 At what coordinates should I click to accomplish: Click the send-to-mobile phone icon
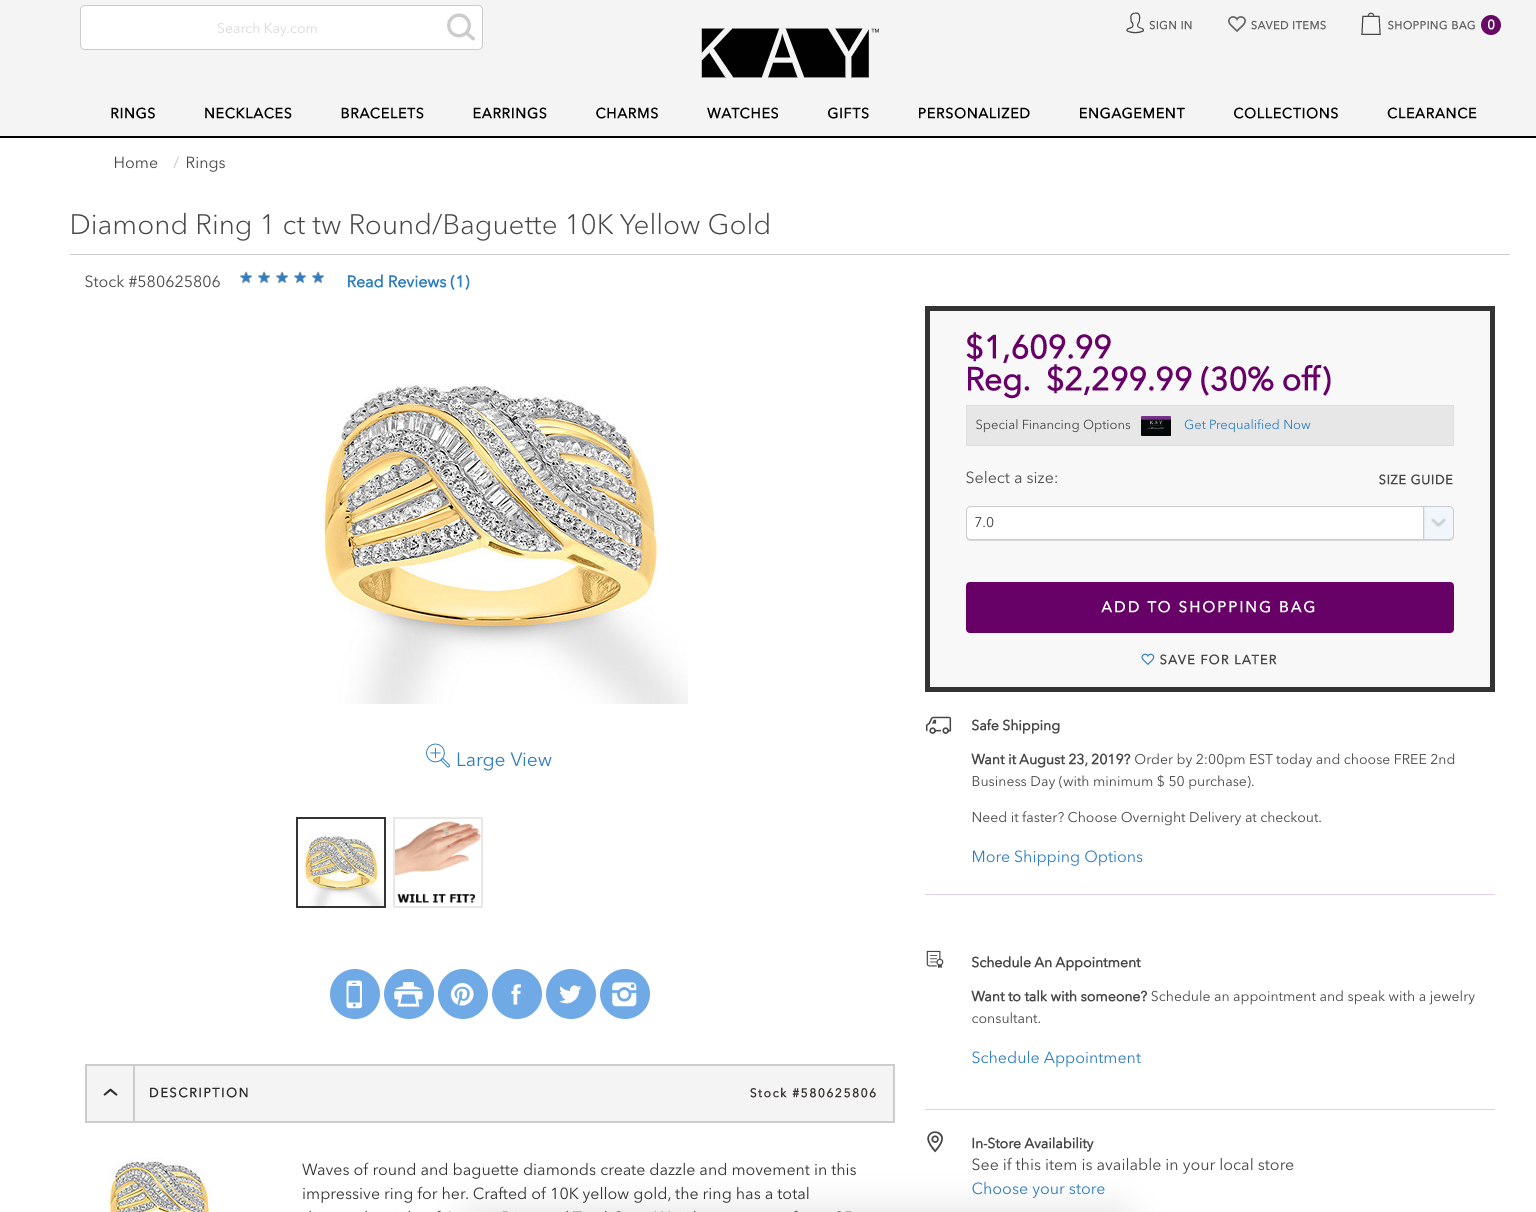(x=354, y=994)
